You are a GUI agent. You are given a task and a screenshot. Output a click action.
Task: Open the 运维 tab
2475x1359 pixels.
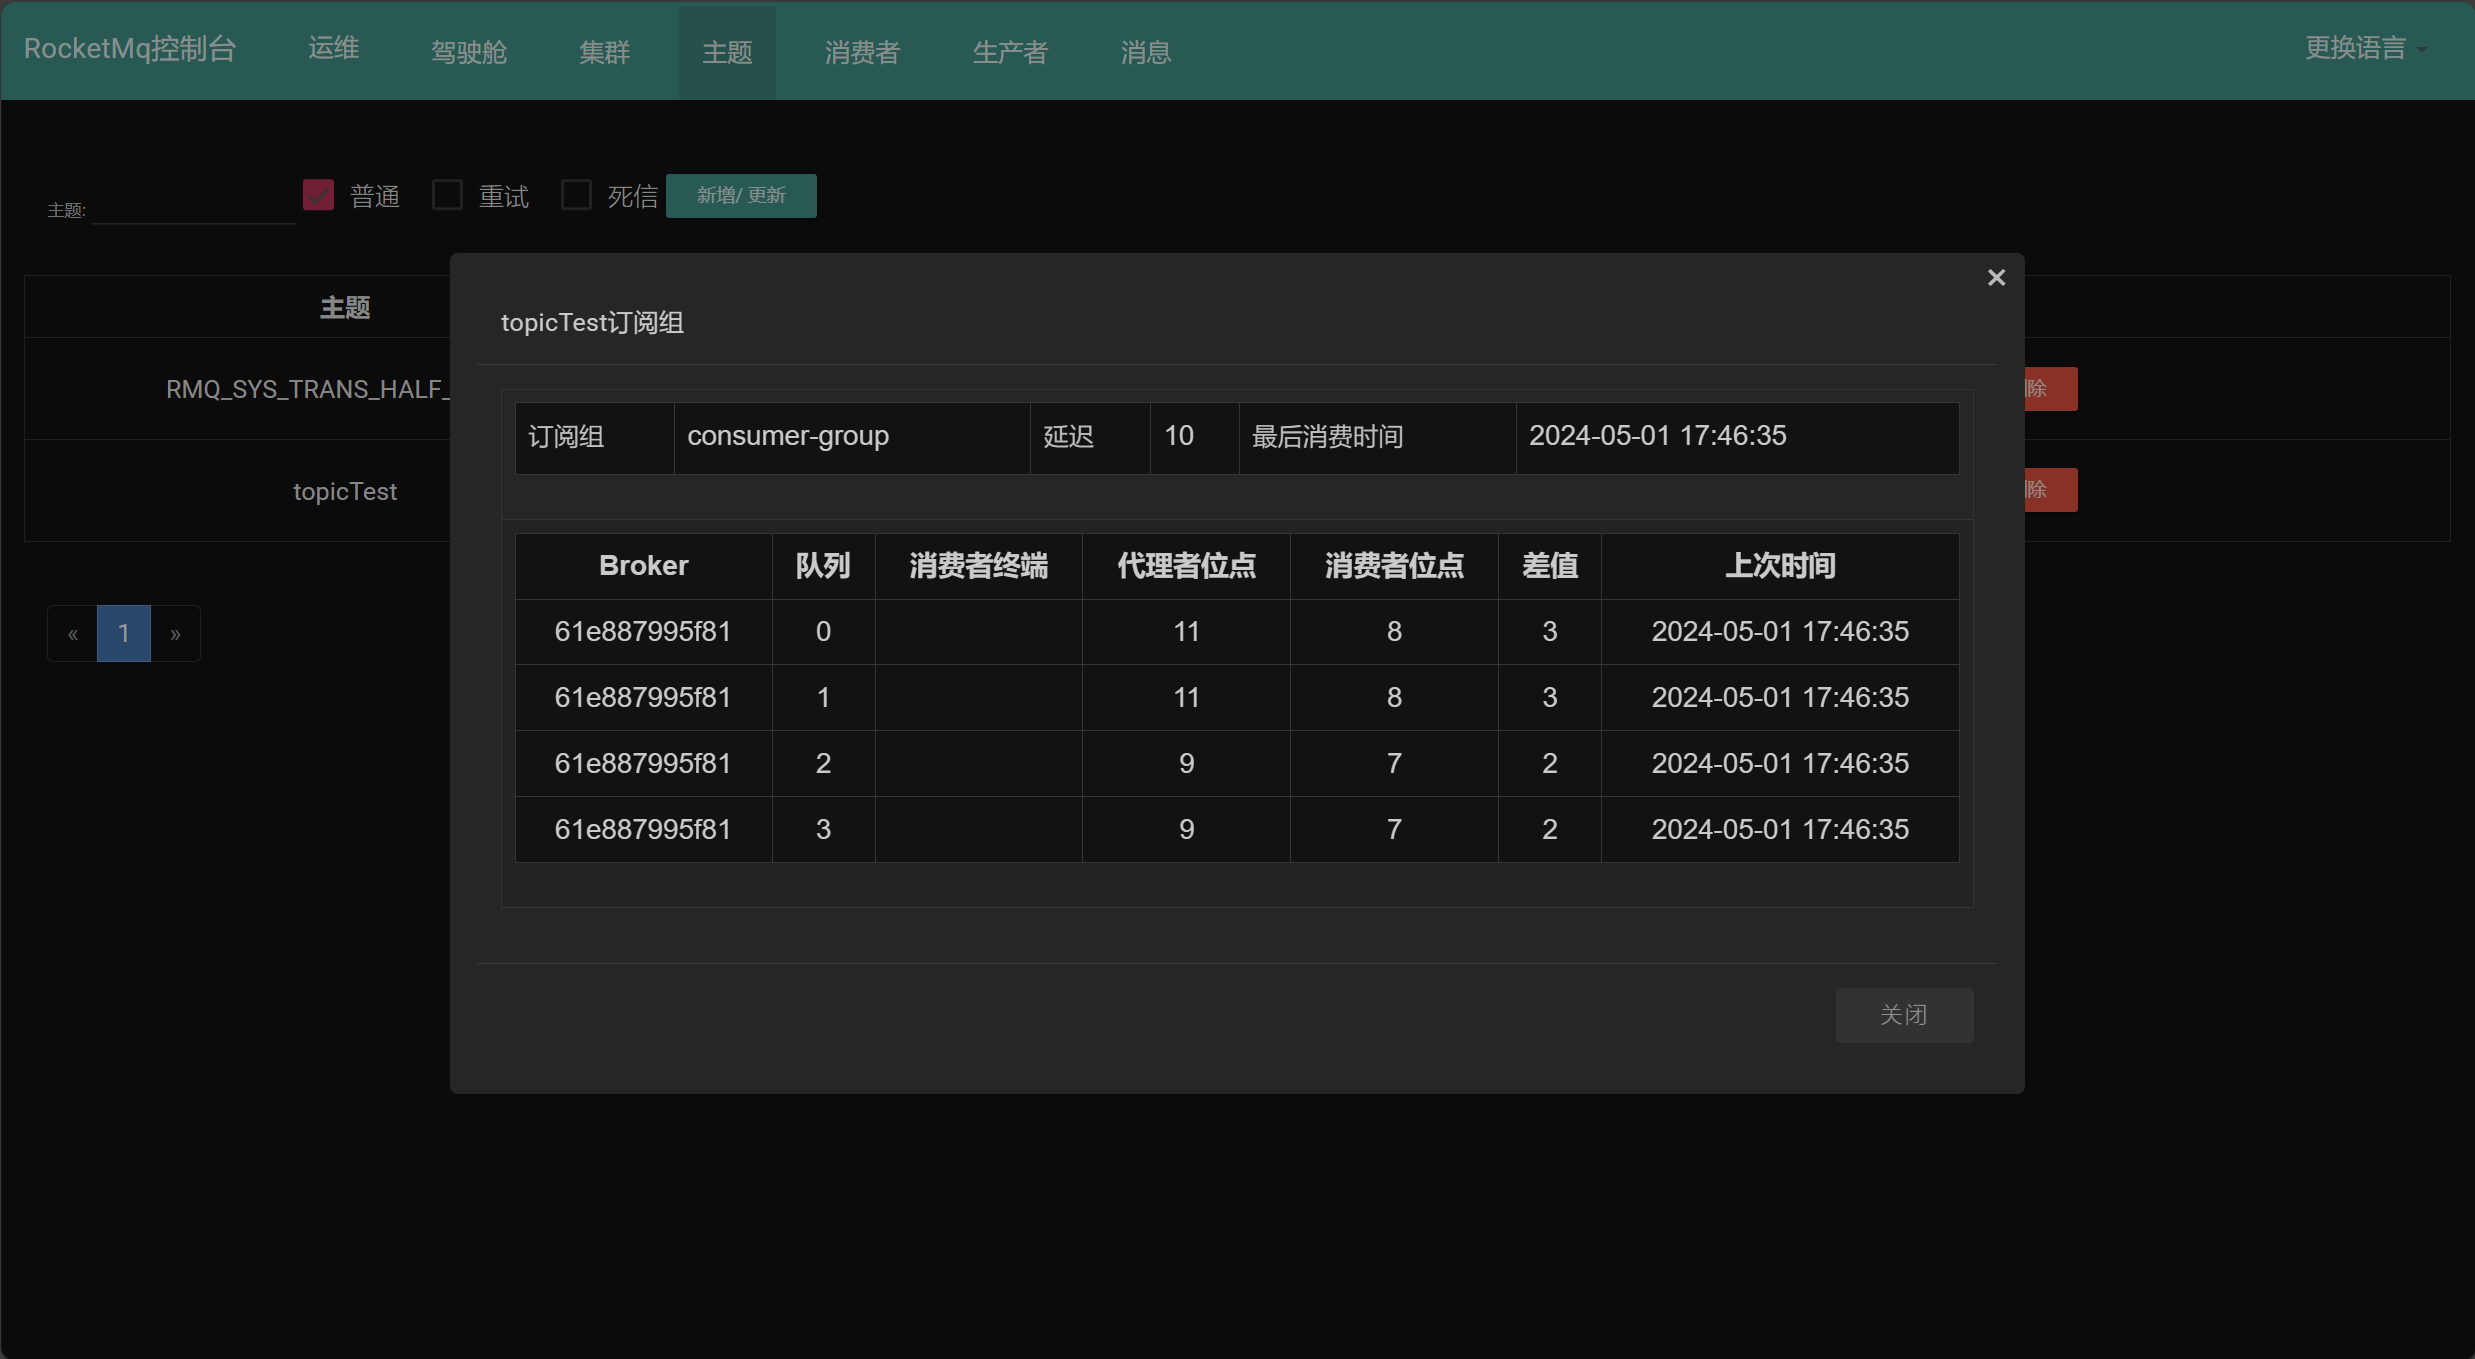[332, 48]
